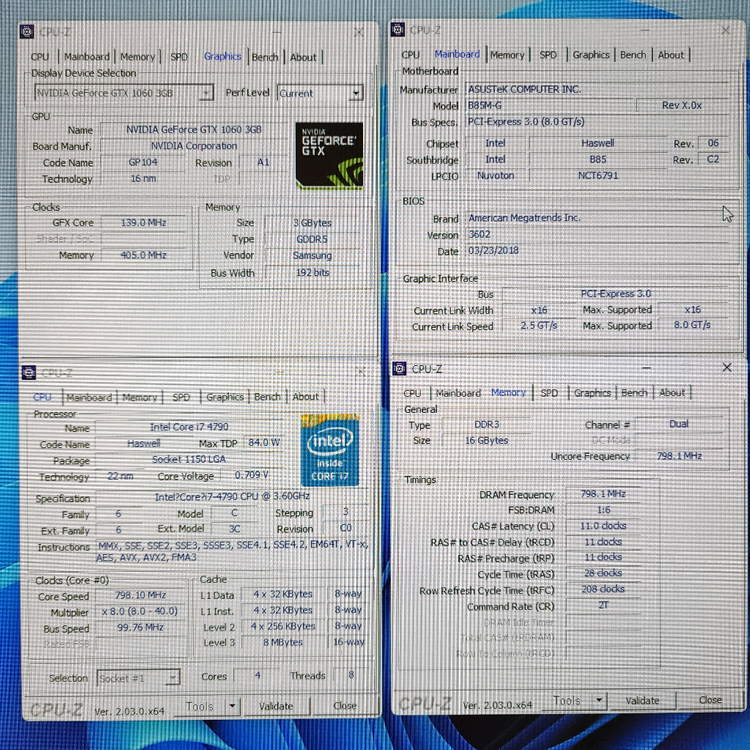Switch to Mainboard tab in CPU window
The width and height of the screenshot is (750, 750).
[89, 397]
